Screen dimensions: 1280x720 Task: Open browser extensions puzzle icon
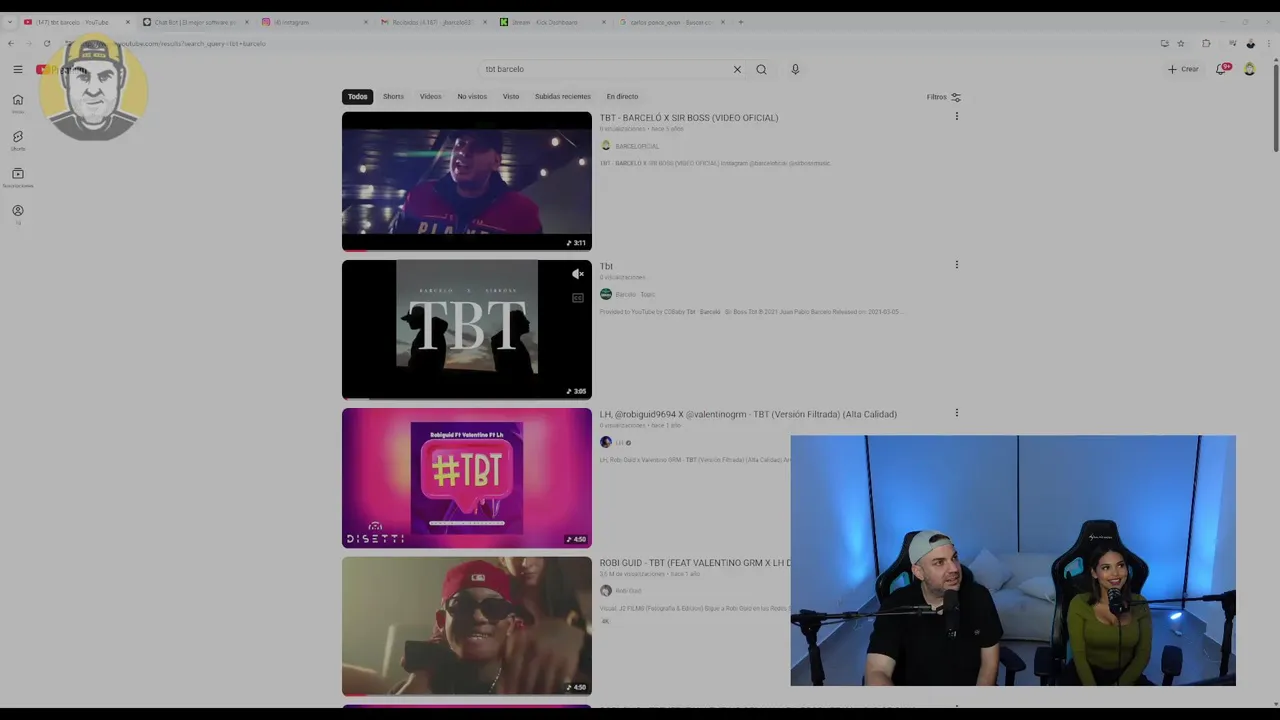click(x=1206, y=43)
